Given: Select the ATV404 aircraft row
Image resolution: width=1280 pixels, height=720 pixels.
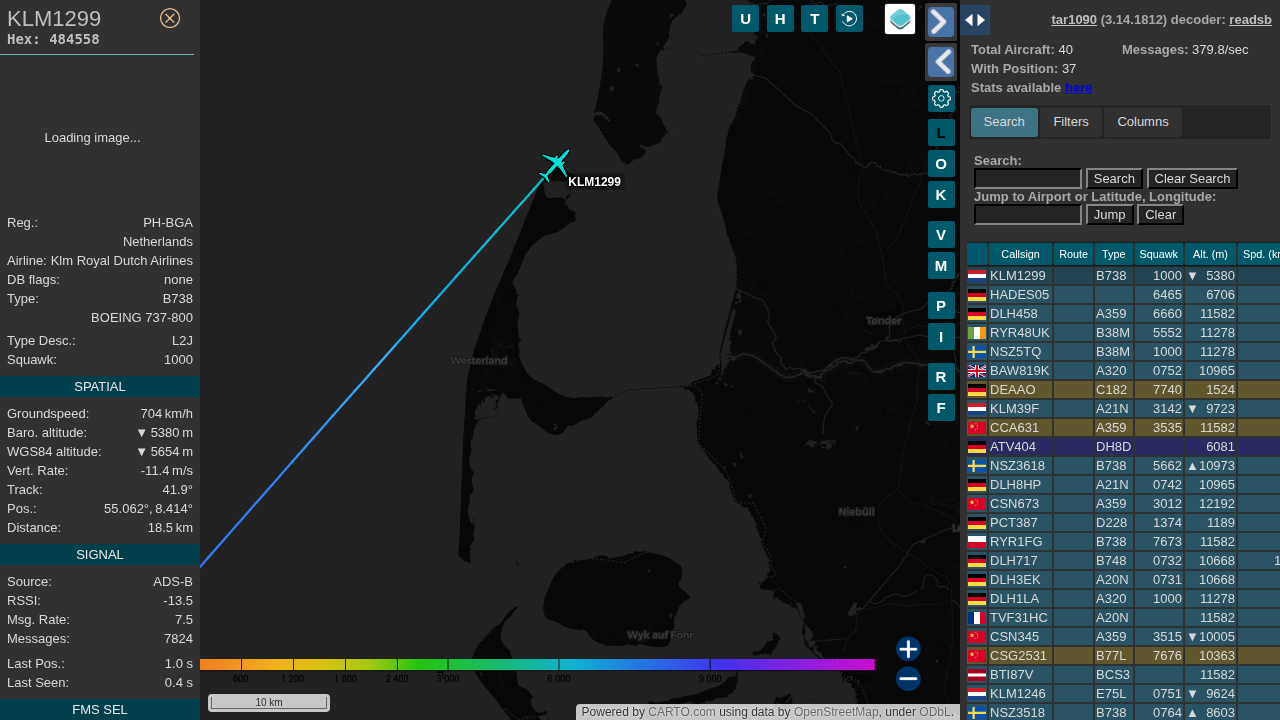Looking at the screenshot, I should click(1123, 447).
